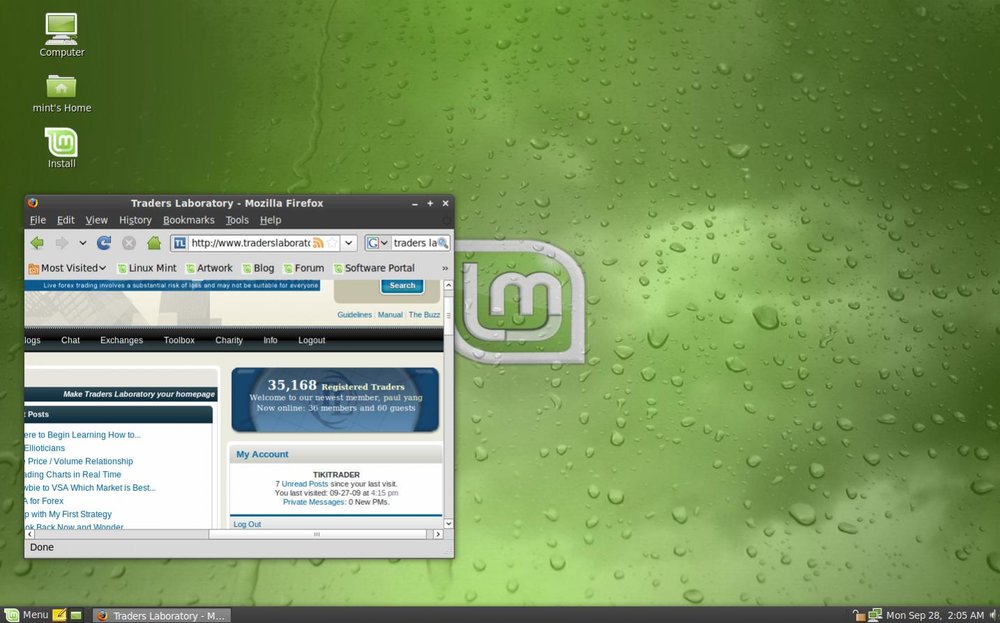The height and width of the screenshot is (623, 1000).
Task: Open the Bookmarks menu
Action: coord(189,220)
